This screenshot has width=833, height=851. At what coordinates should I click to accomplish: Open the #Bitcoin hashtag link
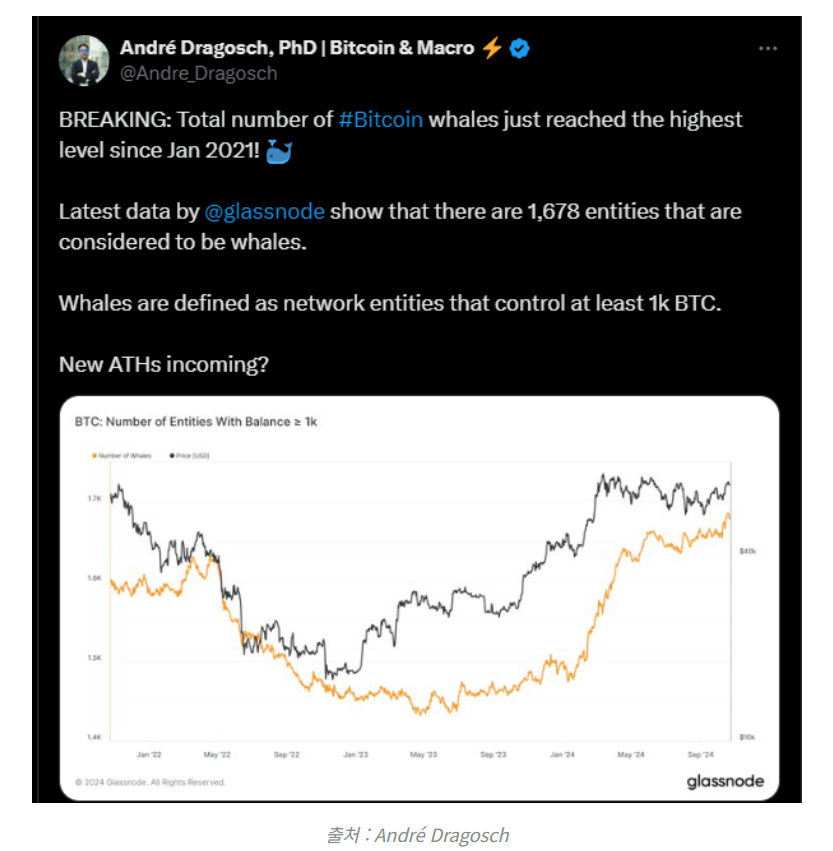tap(380, 120)
